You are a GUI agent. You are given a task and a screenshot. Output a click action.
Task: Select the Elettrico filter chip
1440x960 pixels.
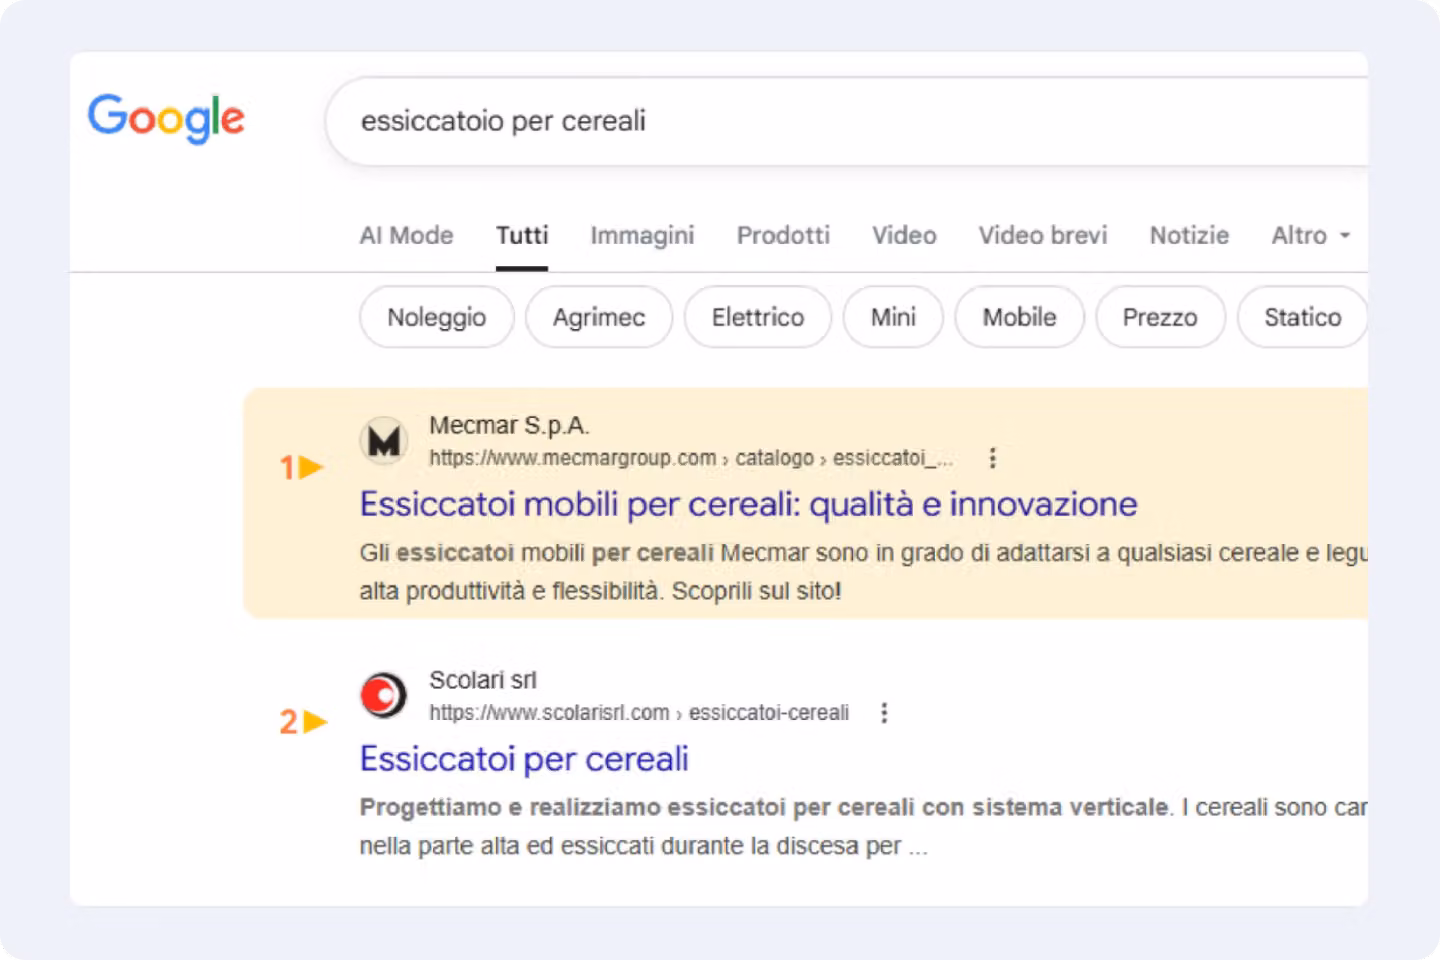(x=758, y=317)
